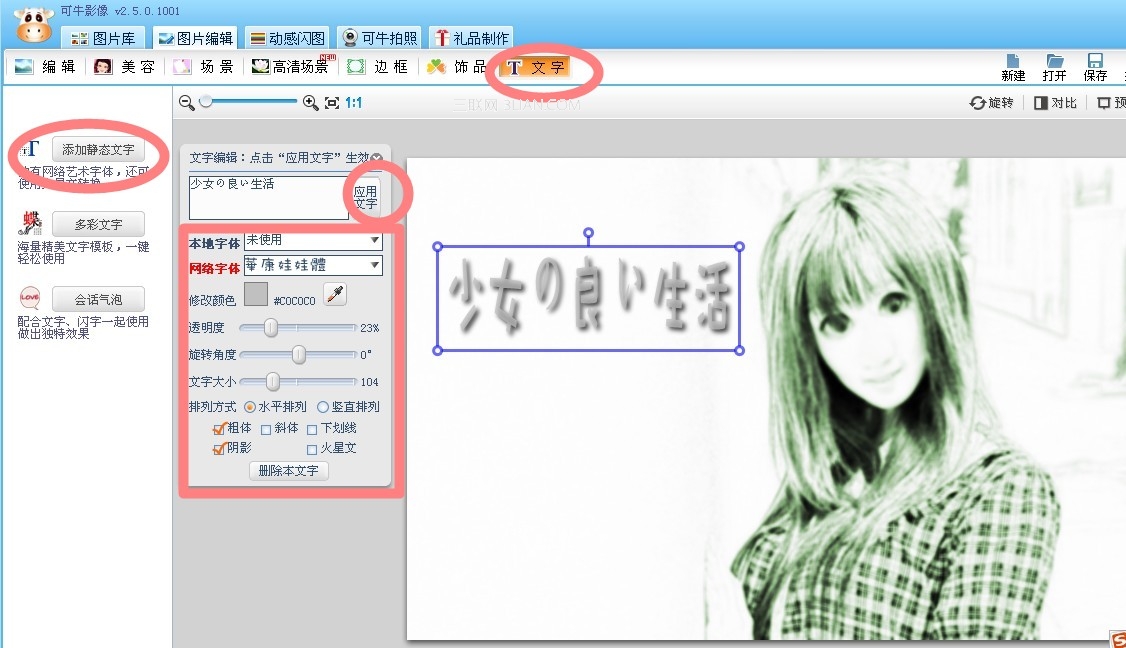The image size is (1126, 648).
Task: Click the text content input box
Action: (x=269, y=197)
